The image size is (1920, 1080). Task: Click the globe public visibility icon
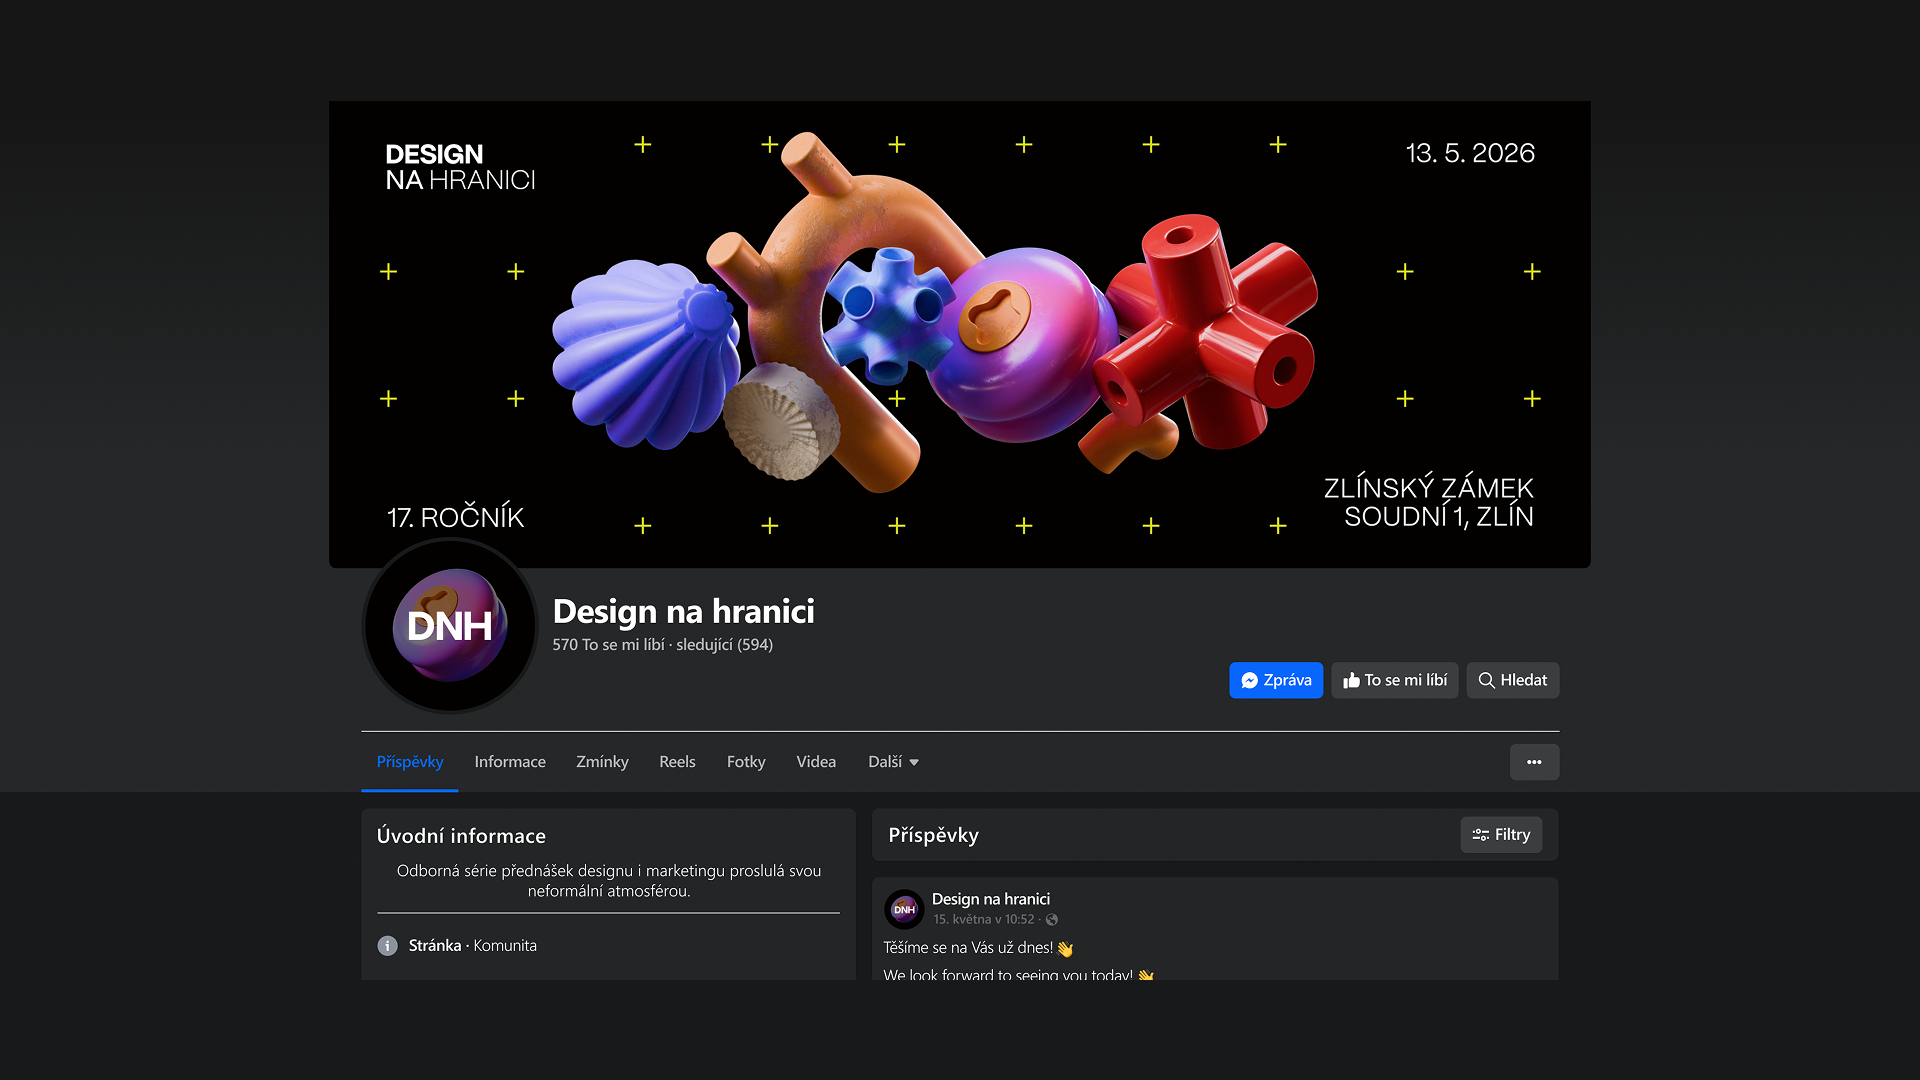coord(1052,920)
